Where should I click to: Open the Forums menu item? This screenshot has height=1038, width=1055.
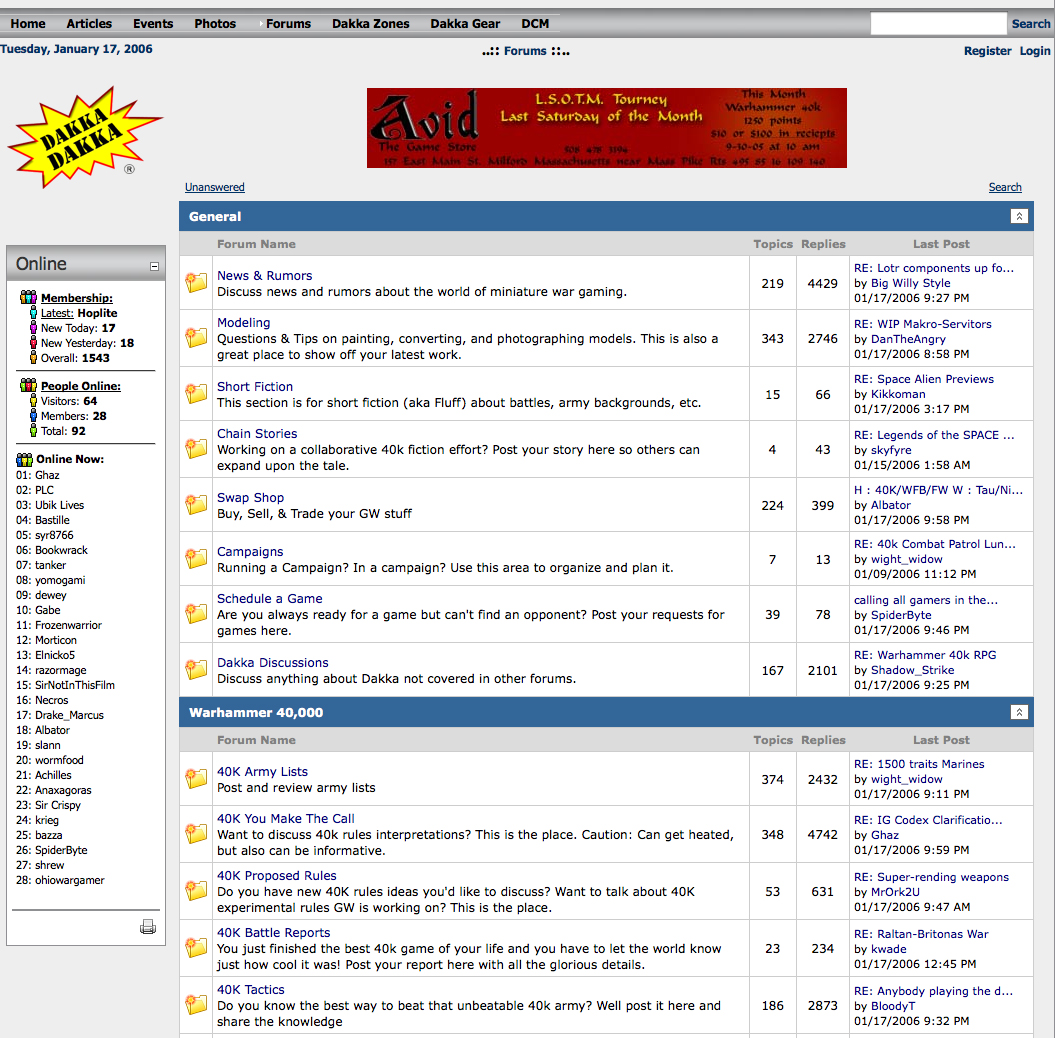[288, 24]
